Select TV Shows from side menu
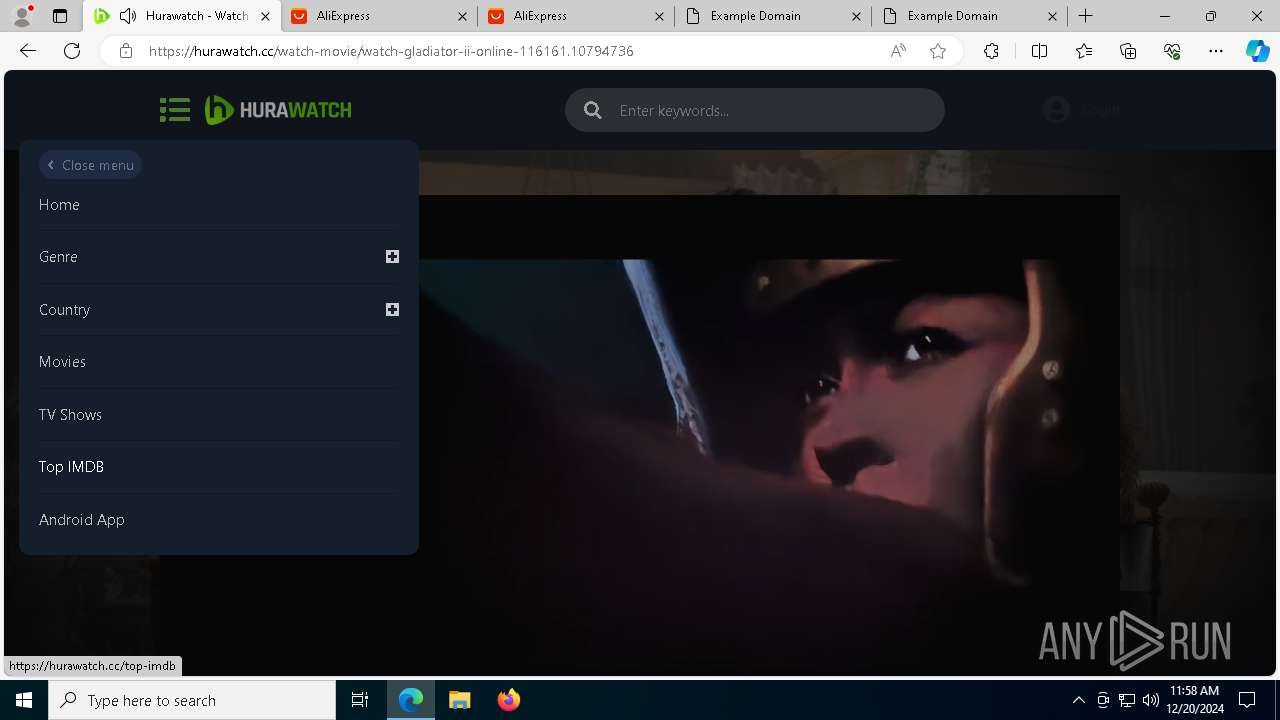1280x720 pixels. point(70,415)
